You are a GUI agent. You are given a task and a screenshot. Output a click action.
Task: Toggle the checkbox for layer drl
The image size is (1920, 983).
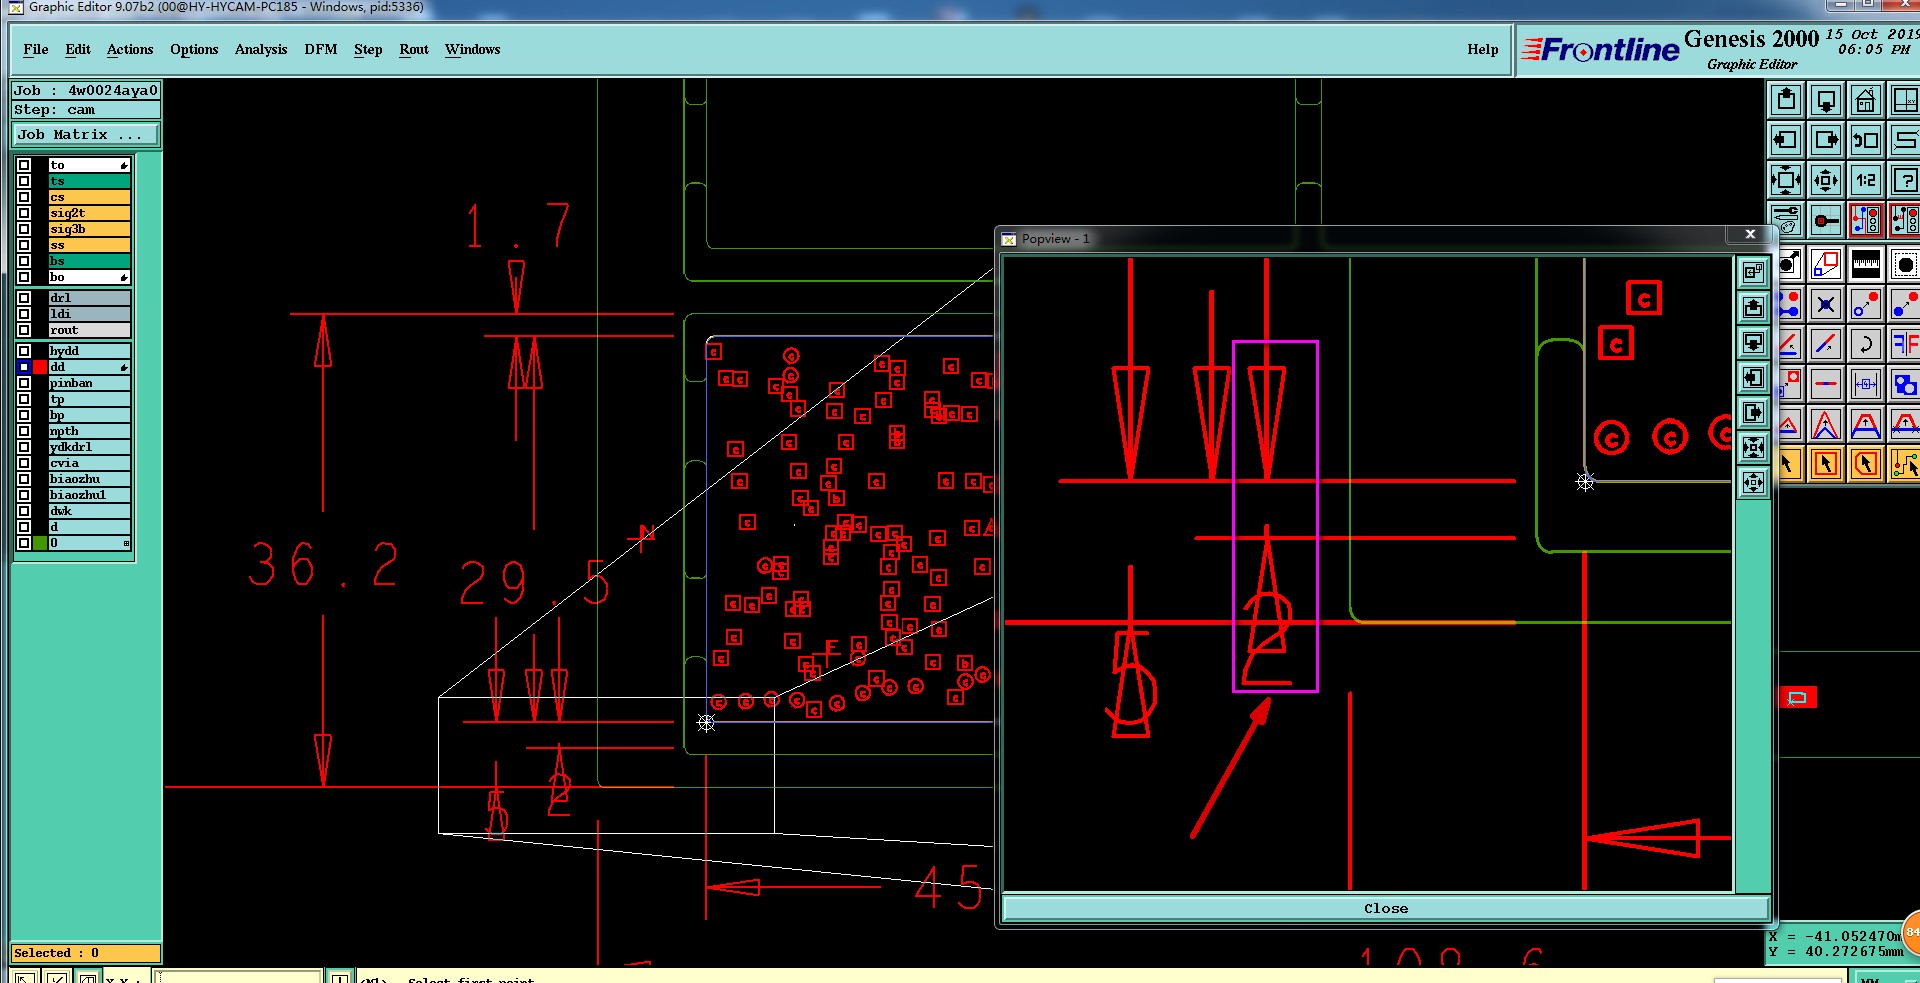click(24, 298)
